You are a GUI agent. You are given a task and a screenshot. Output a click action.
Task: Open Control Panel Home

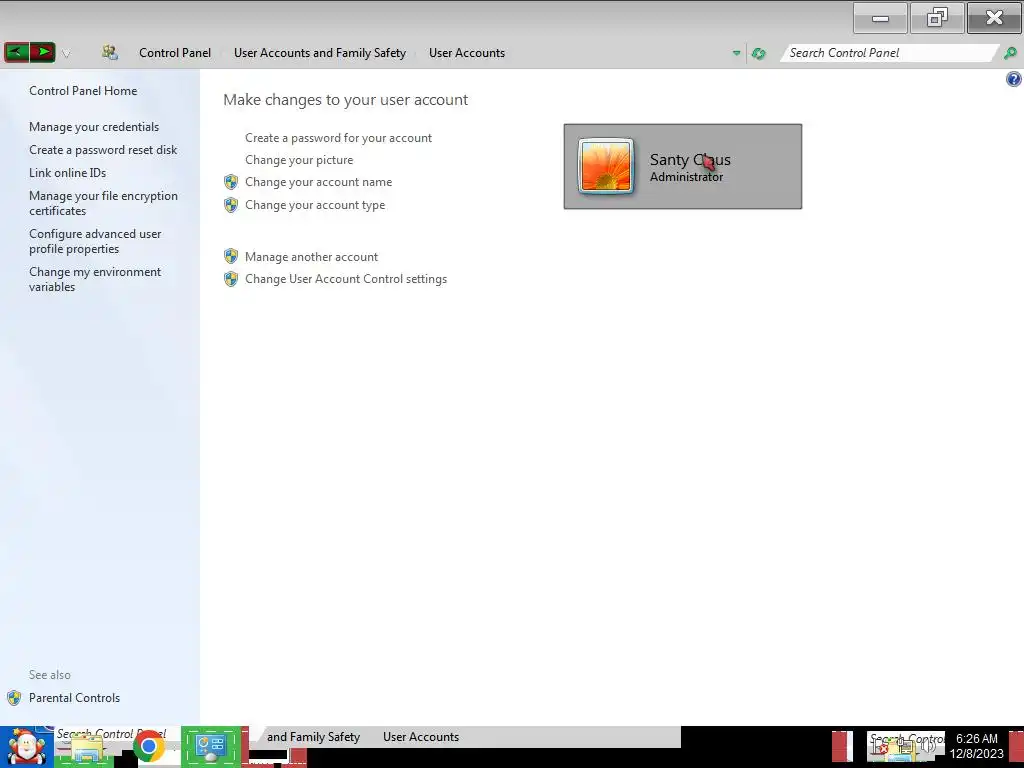point(83,91)
